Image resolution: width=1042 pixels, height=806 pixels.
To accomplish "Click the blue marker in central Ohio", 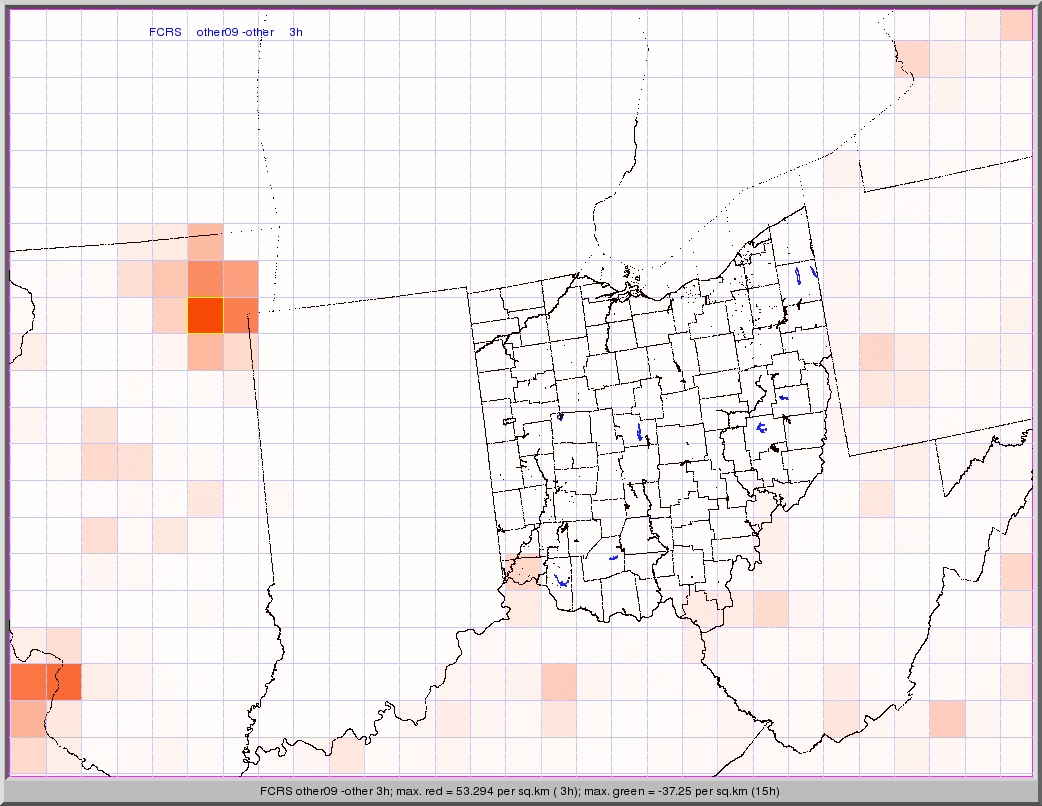I will point(640,432).
